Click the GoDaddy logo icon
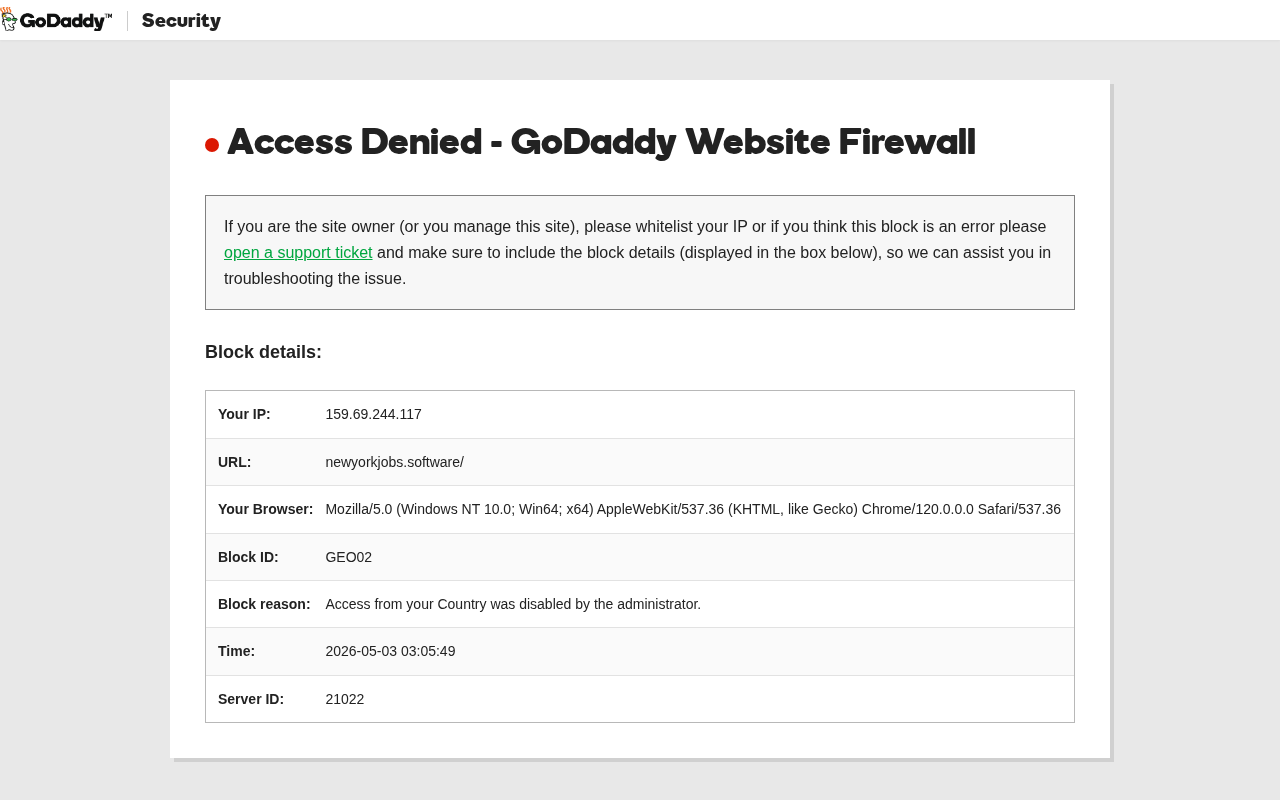1280x800 pixels. pyautogui.click(x=9, y=19)
